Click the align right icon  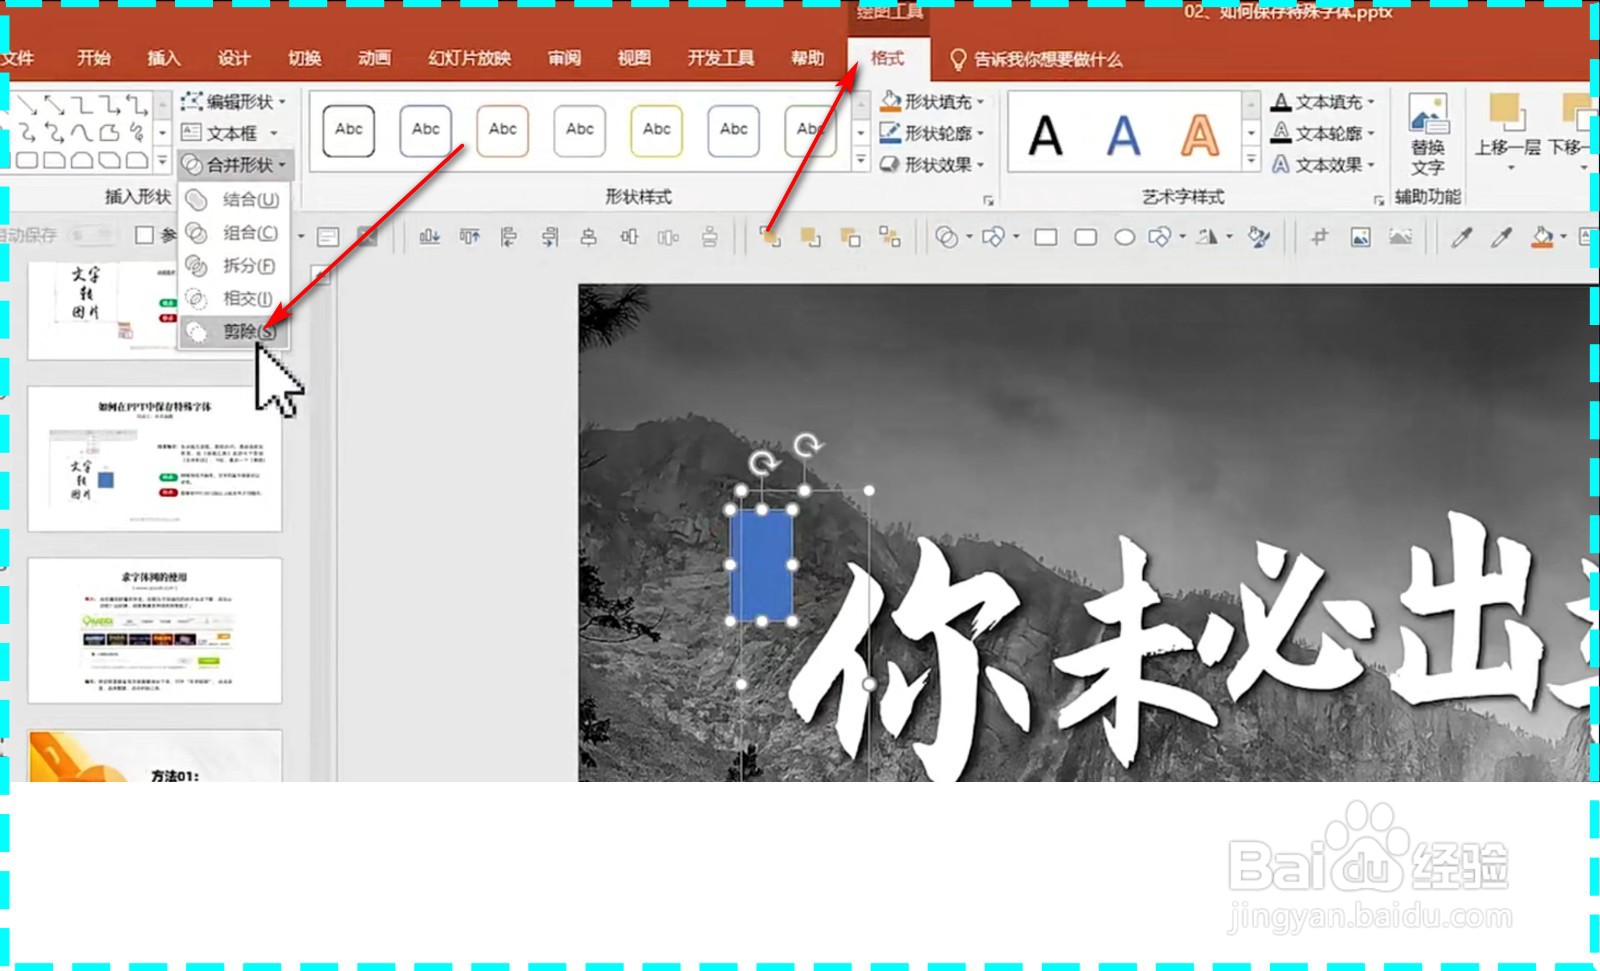[549, 237]
